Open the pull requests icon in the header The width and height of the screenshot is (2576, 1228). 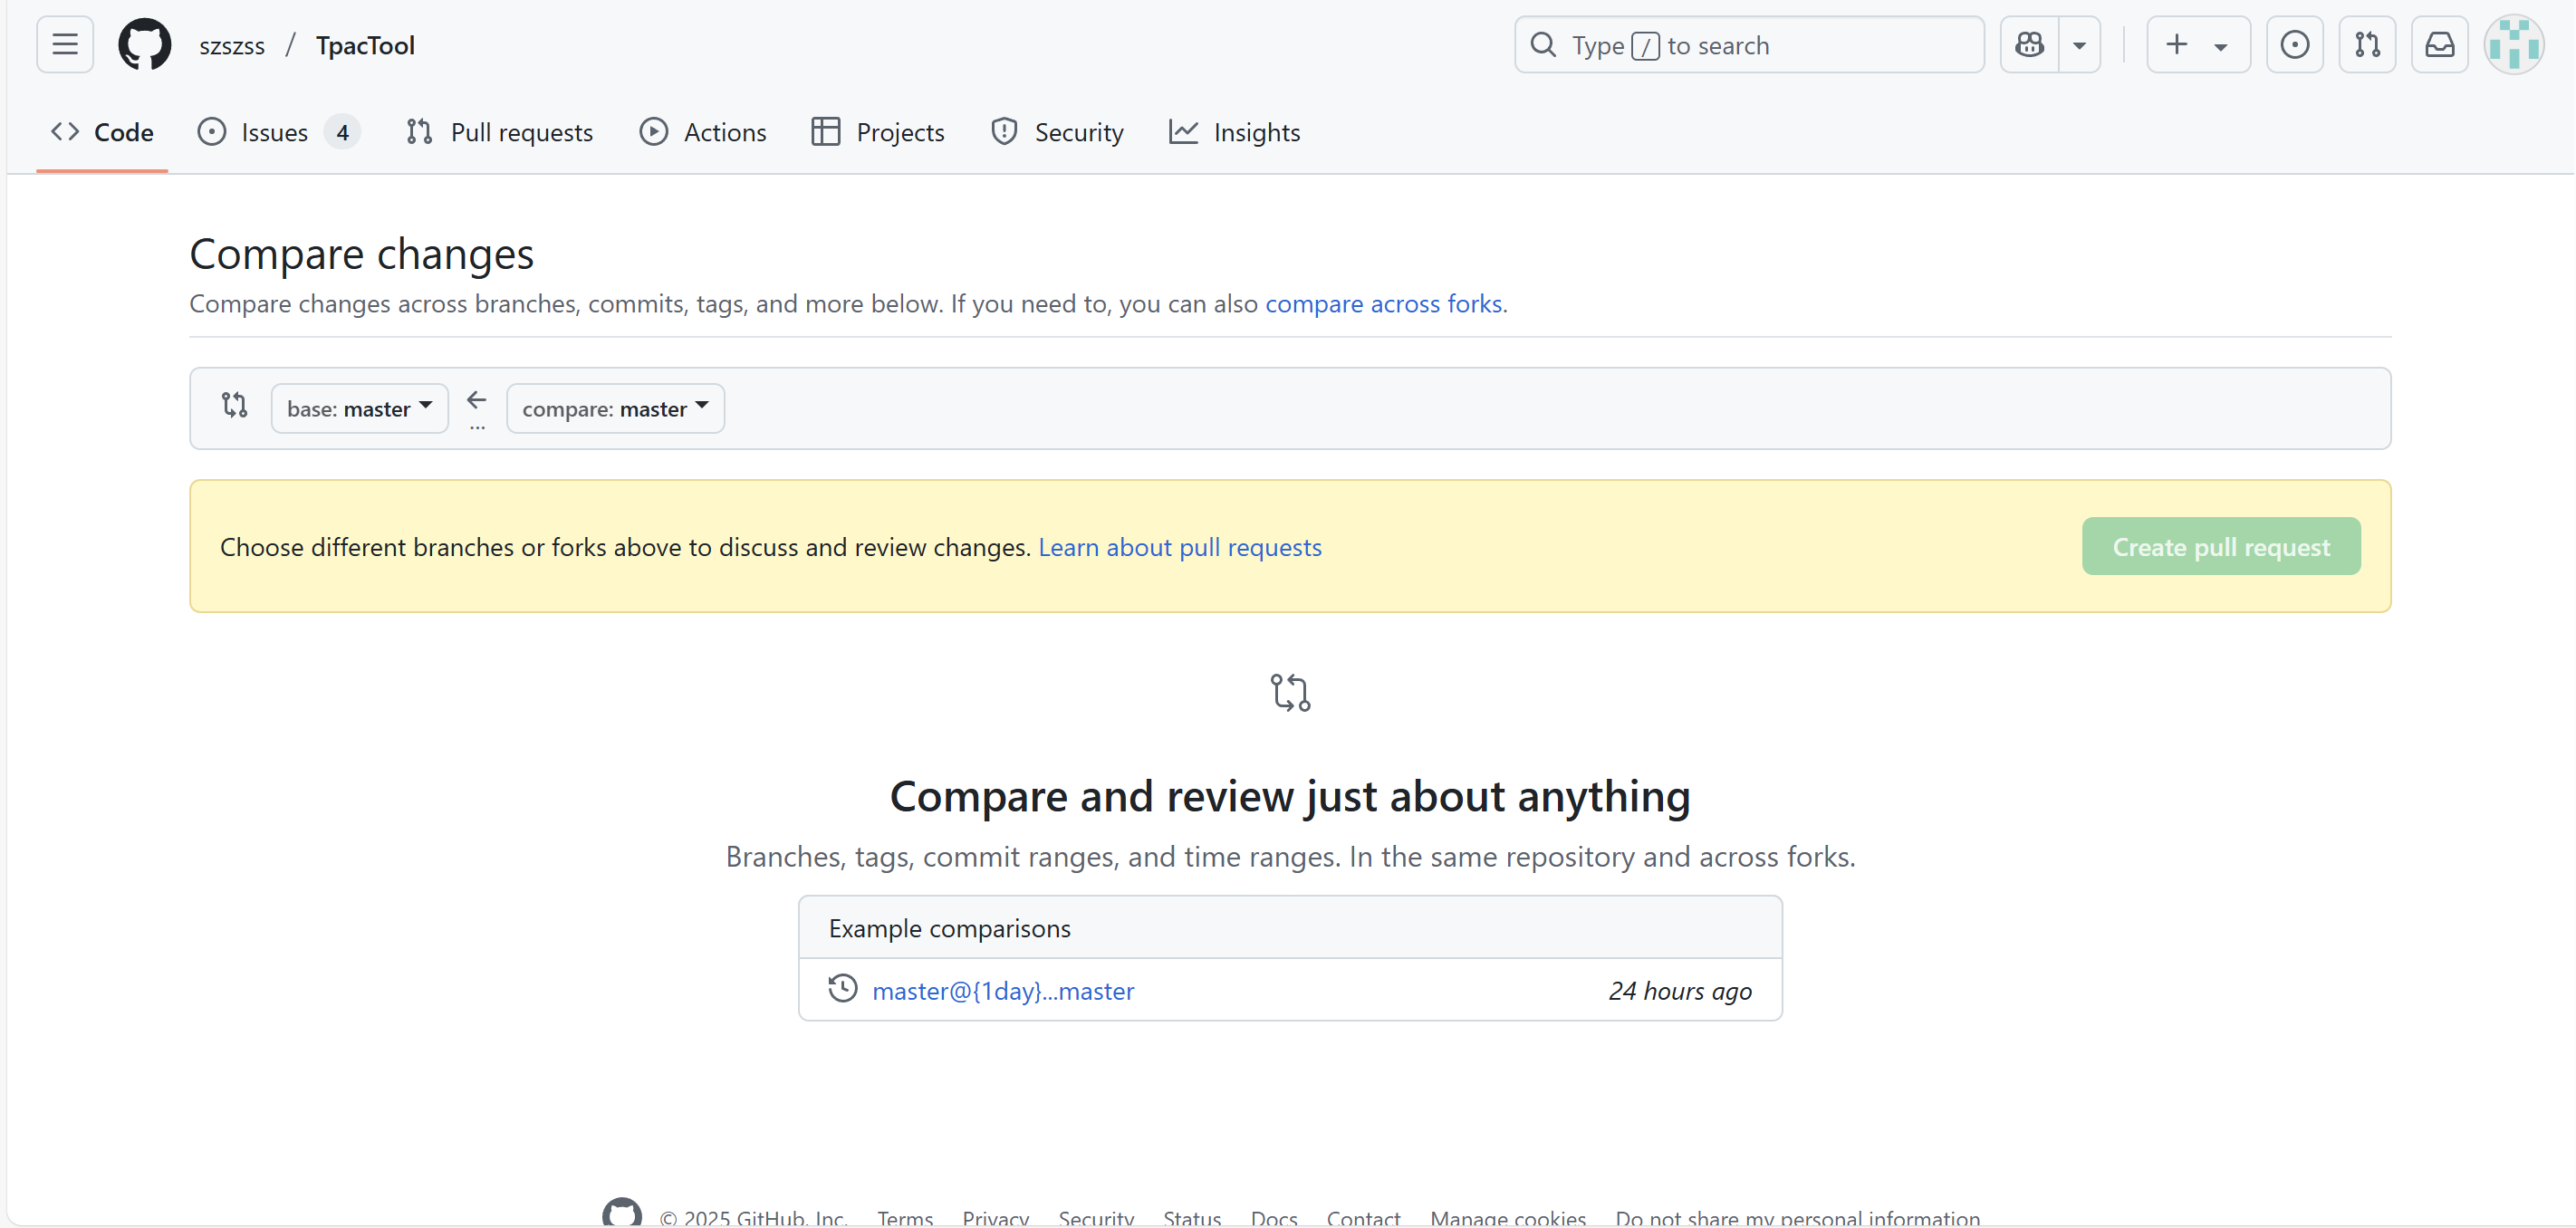(x=2366, y=45)
